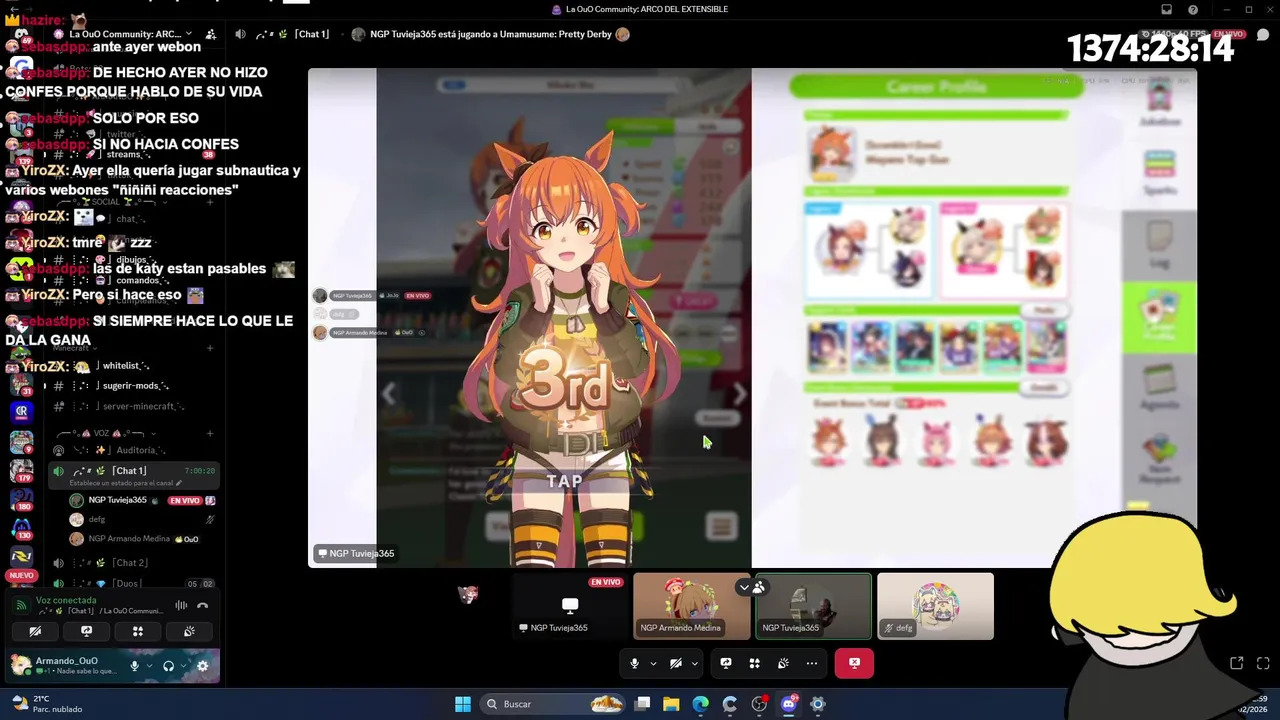The image size is (1280, 720).
Task: Toggle camera in voice connected panel
Action: click(35, 631)
